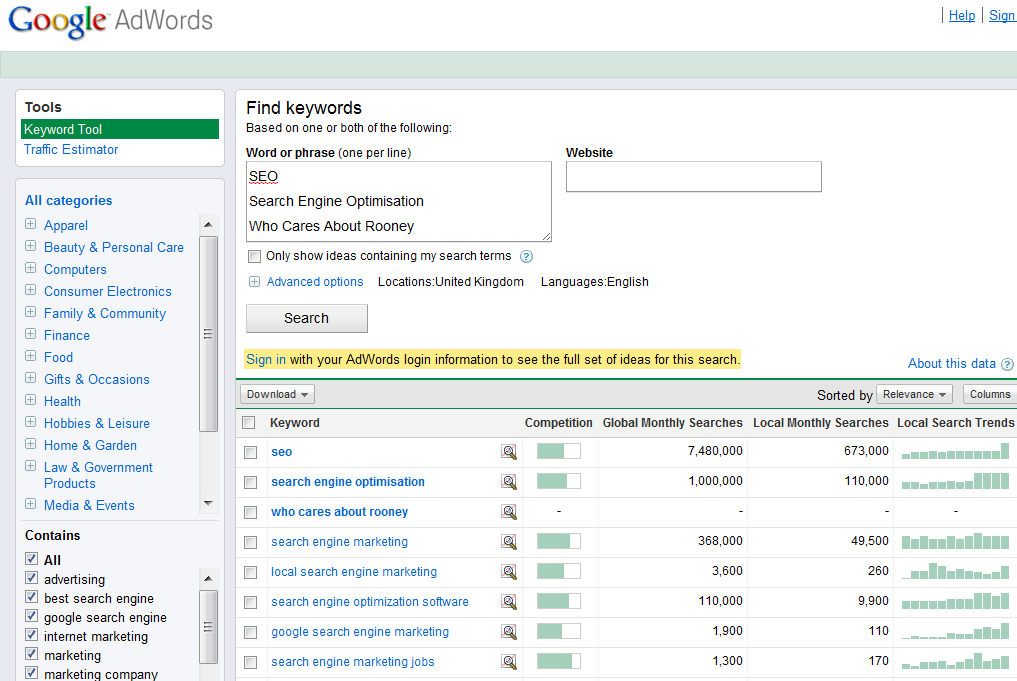Open the Columns button
This screenshot has width=1017, height=681.
990,394
